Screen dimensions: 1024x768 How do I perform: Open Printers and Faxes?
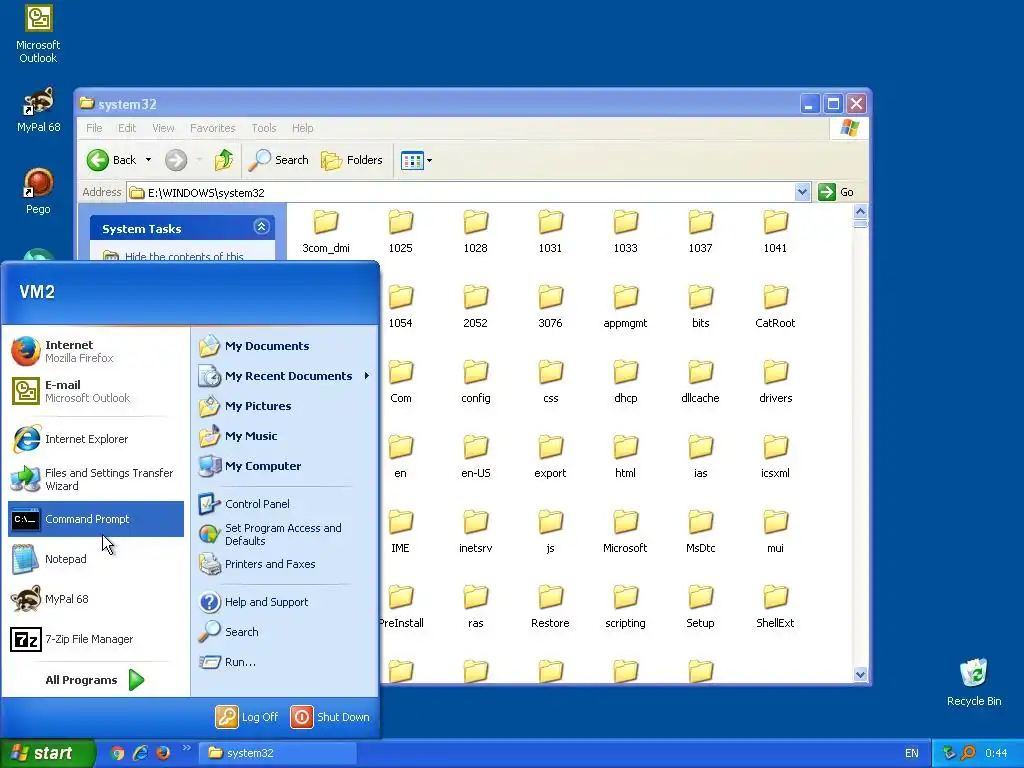point(285,564)
